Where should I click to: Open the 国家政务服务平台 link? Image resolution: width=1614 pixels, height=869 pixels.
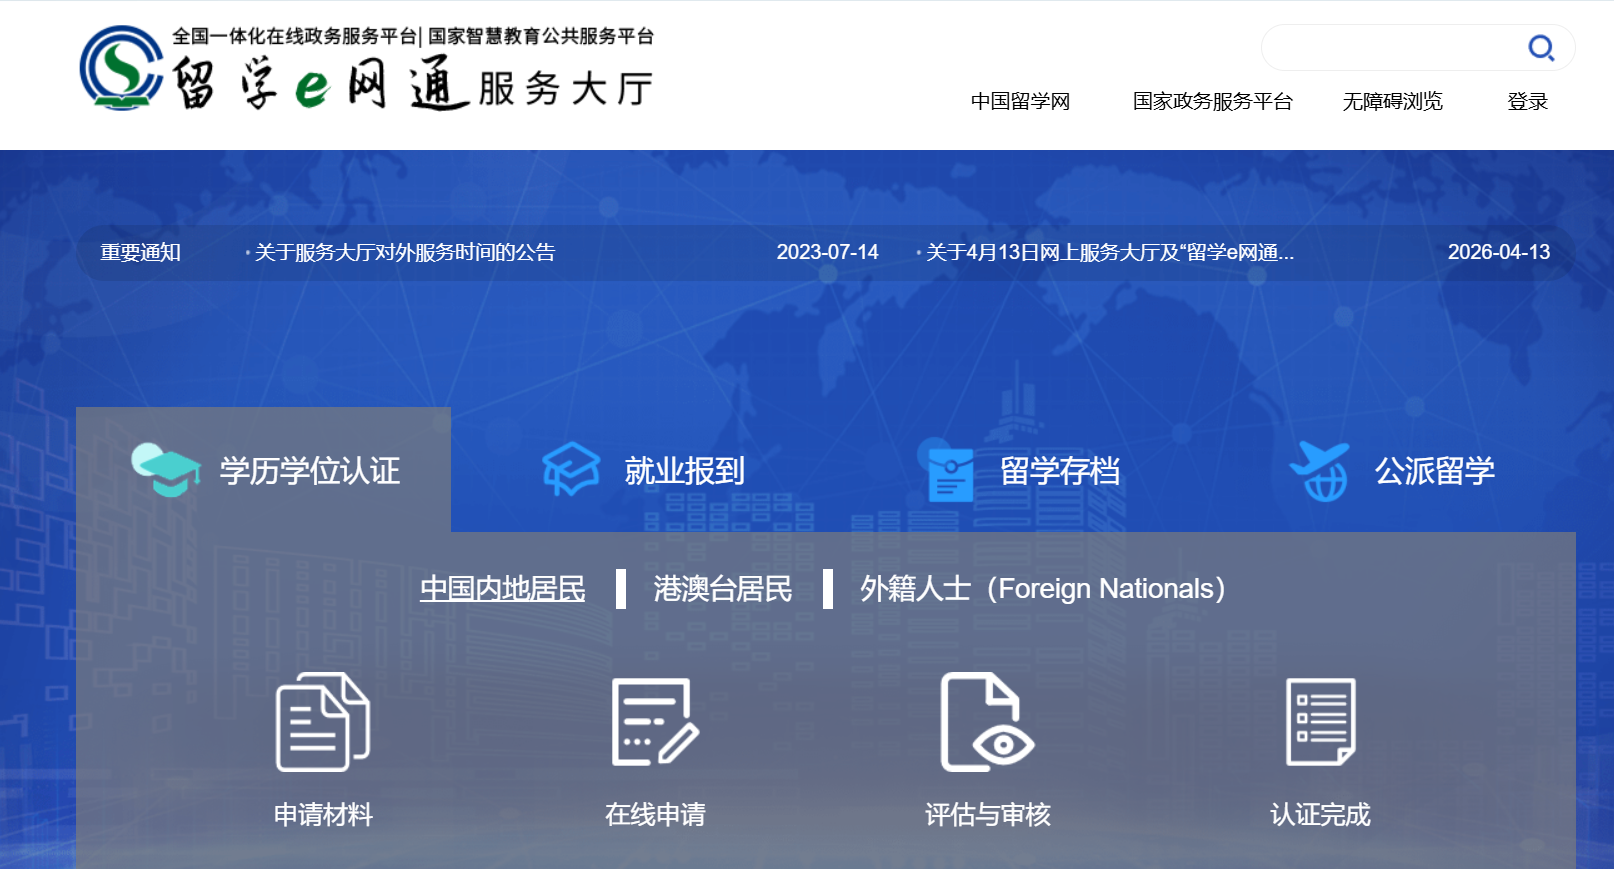click(1212, 101)
